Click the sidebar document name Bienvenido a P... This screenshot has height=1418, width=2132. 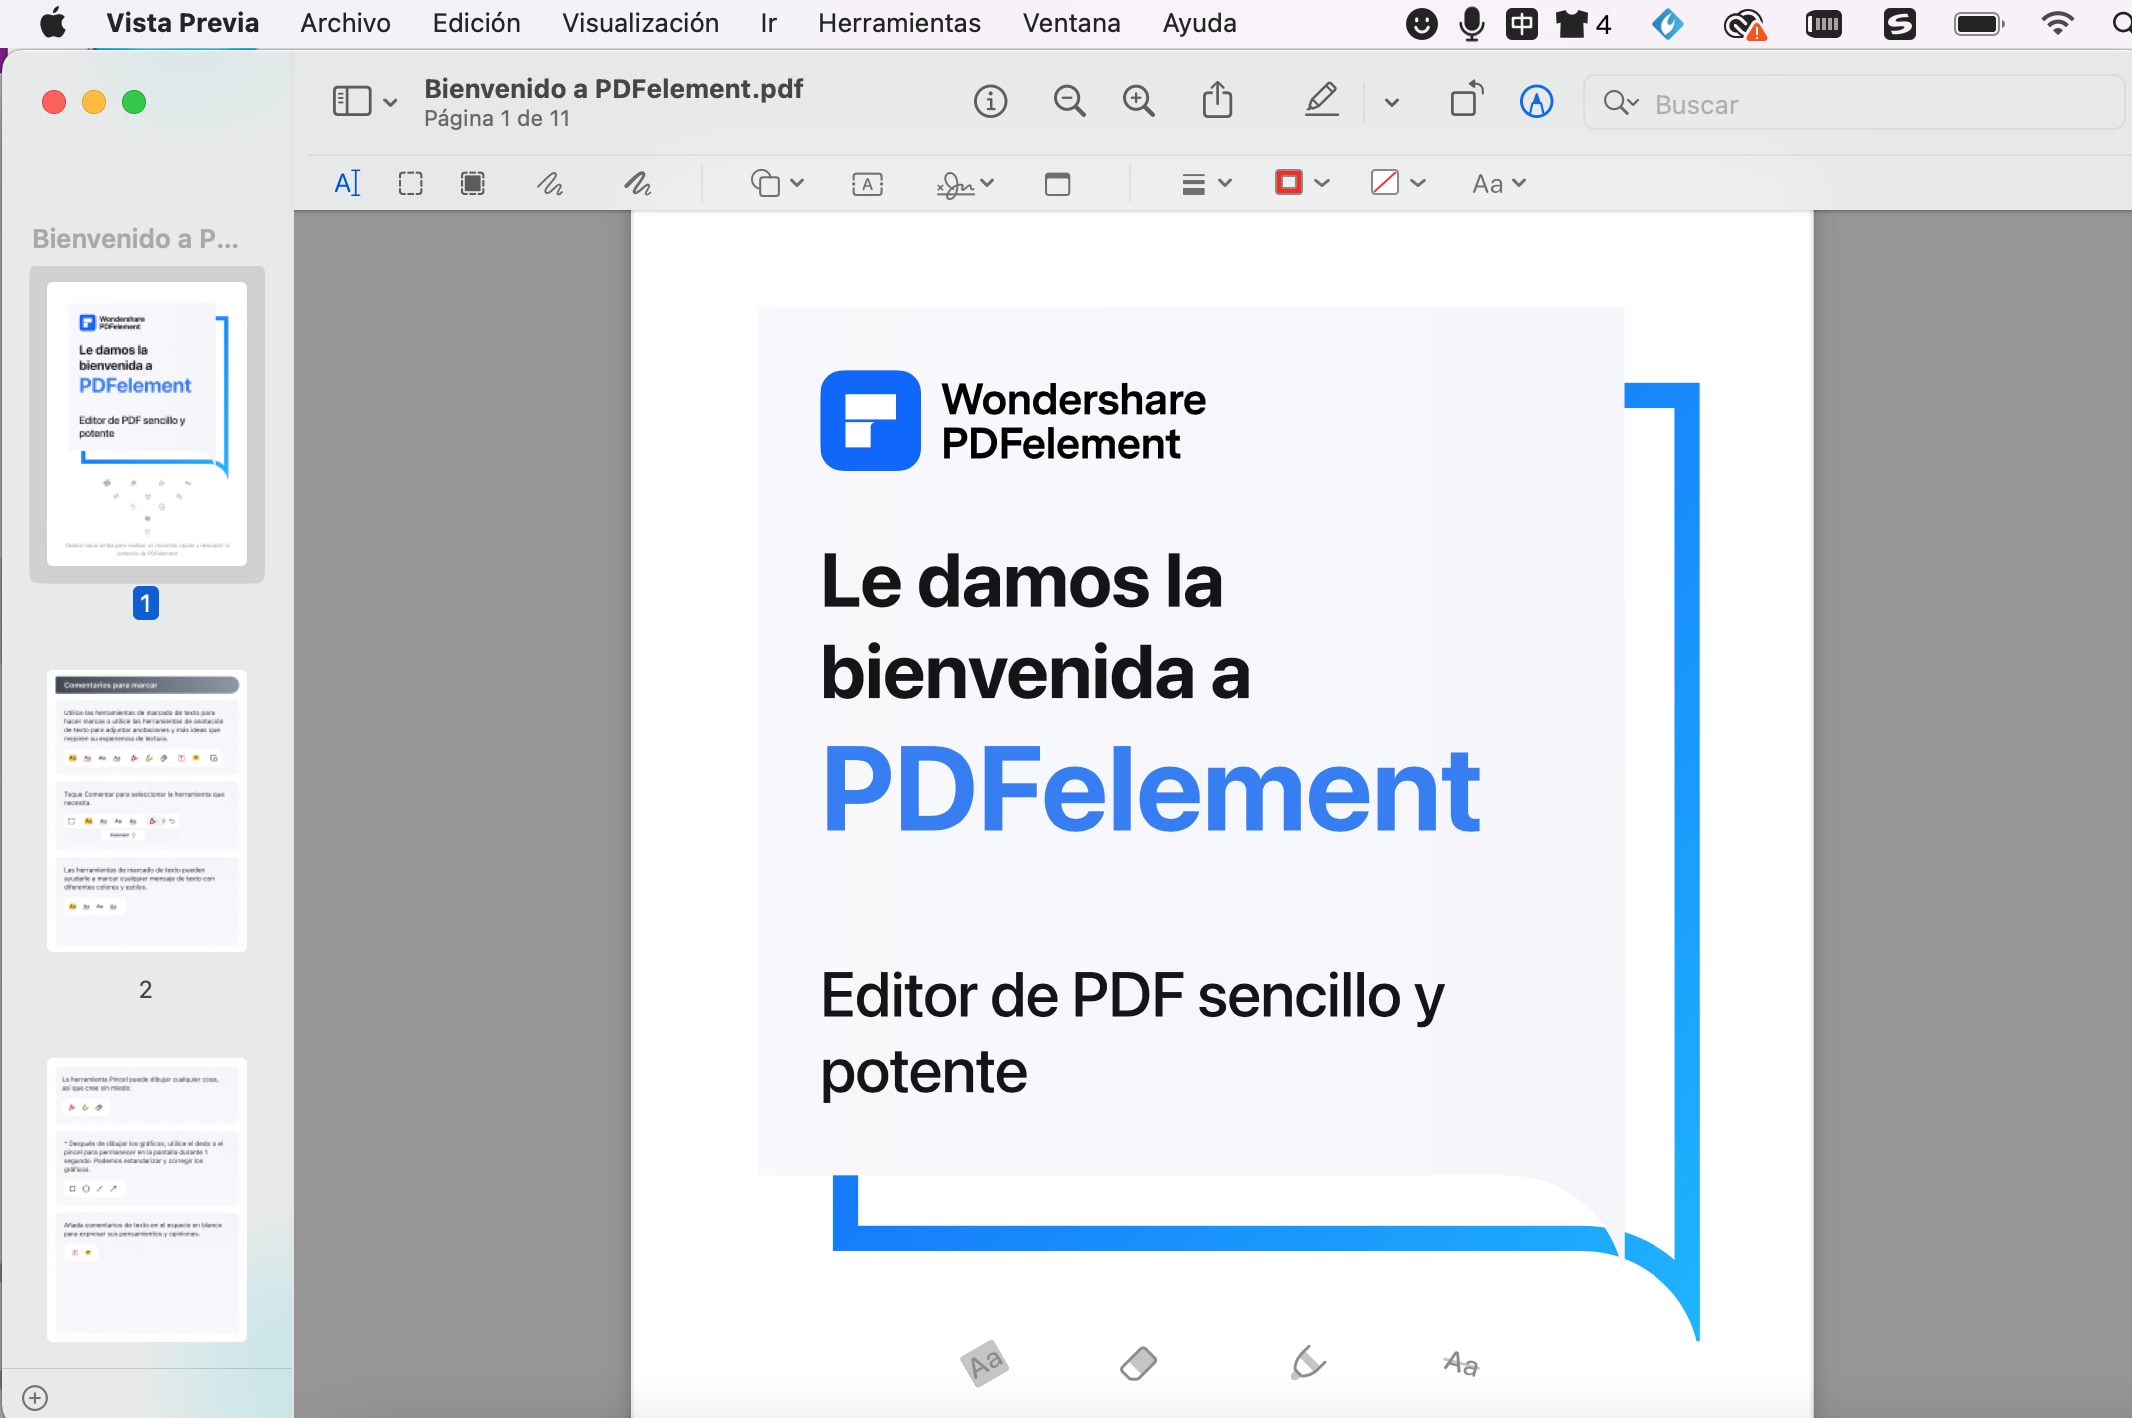pos(135,239)
